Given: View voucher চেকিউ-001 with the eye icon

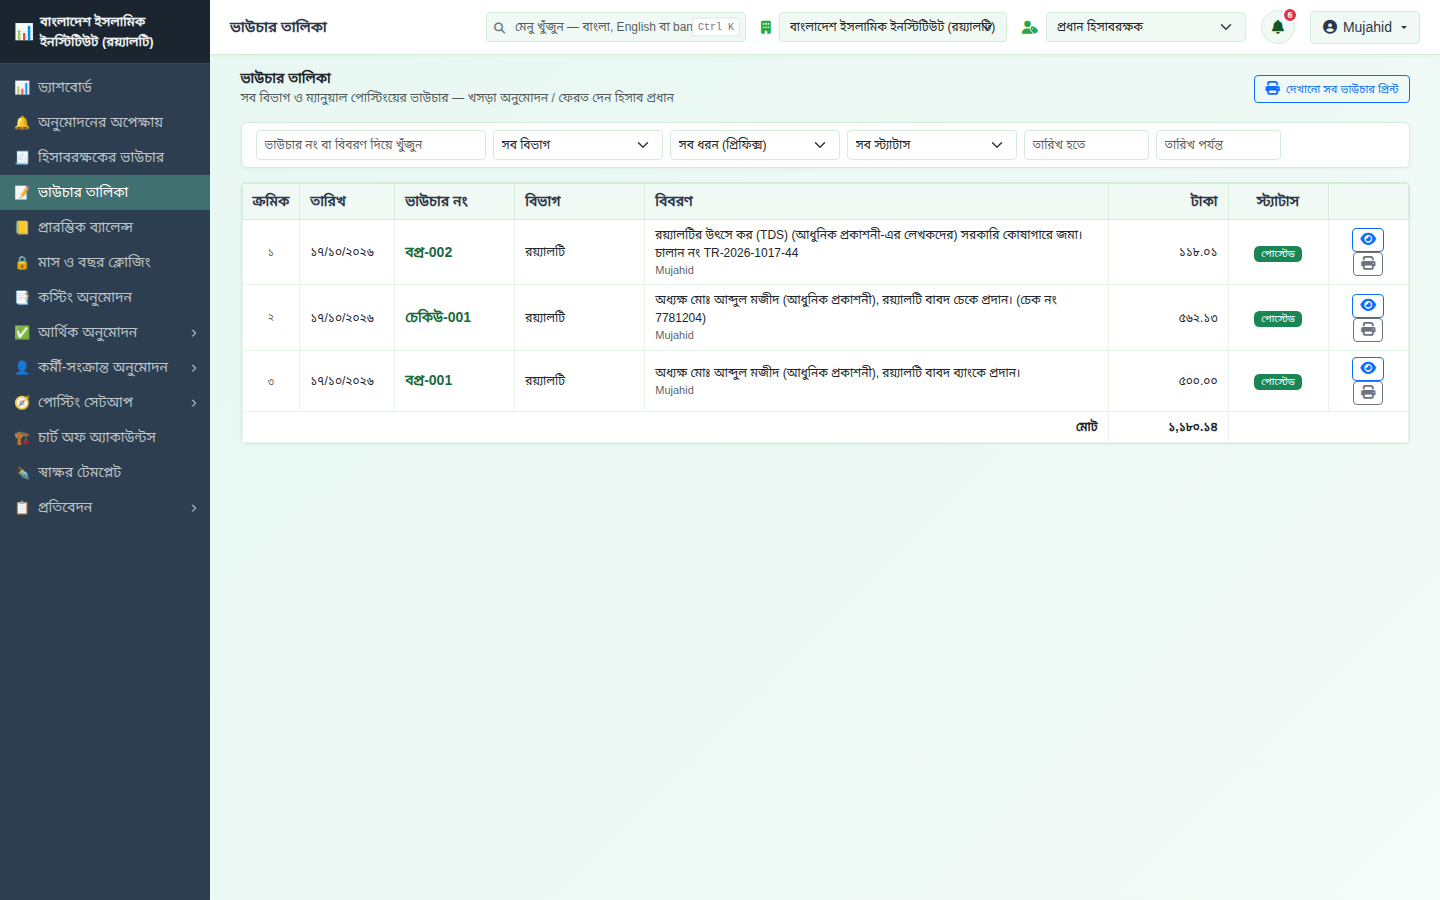Looking at the screenshot, I should tap(1368, 305).
